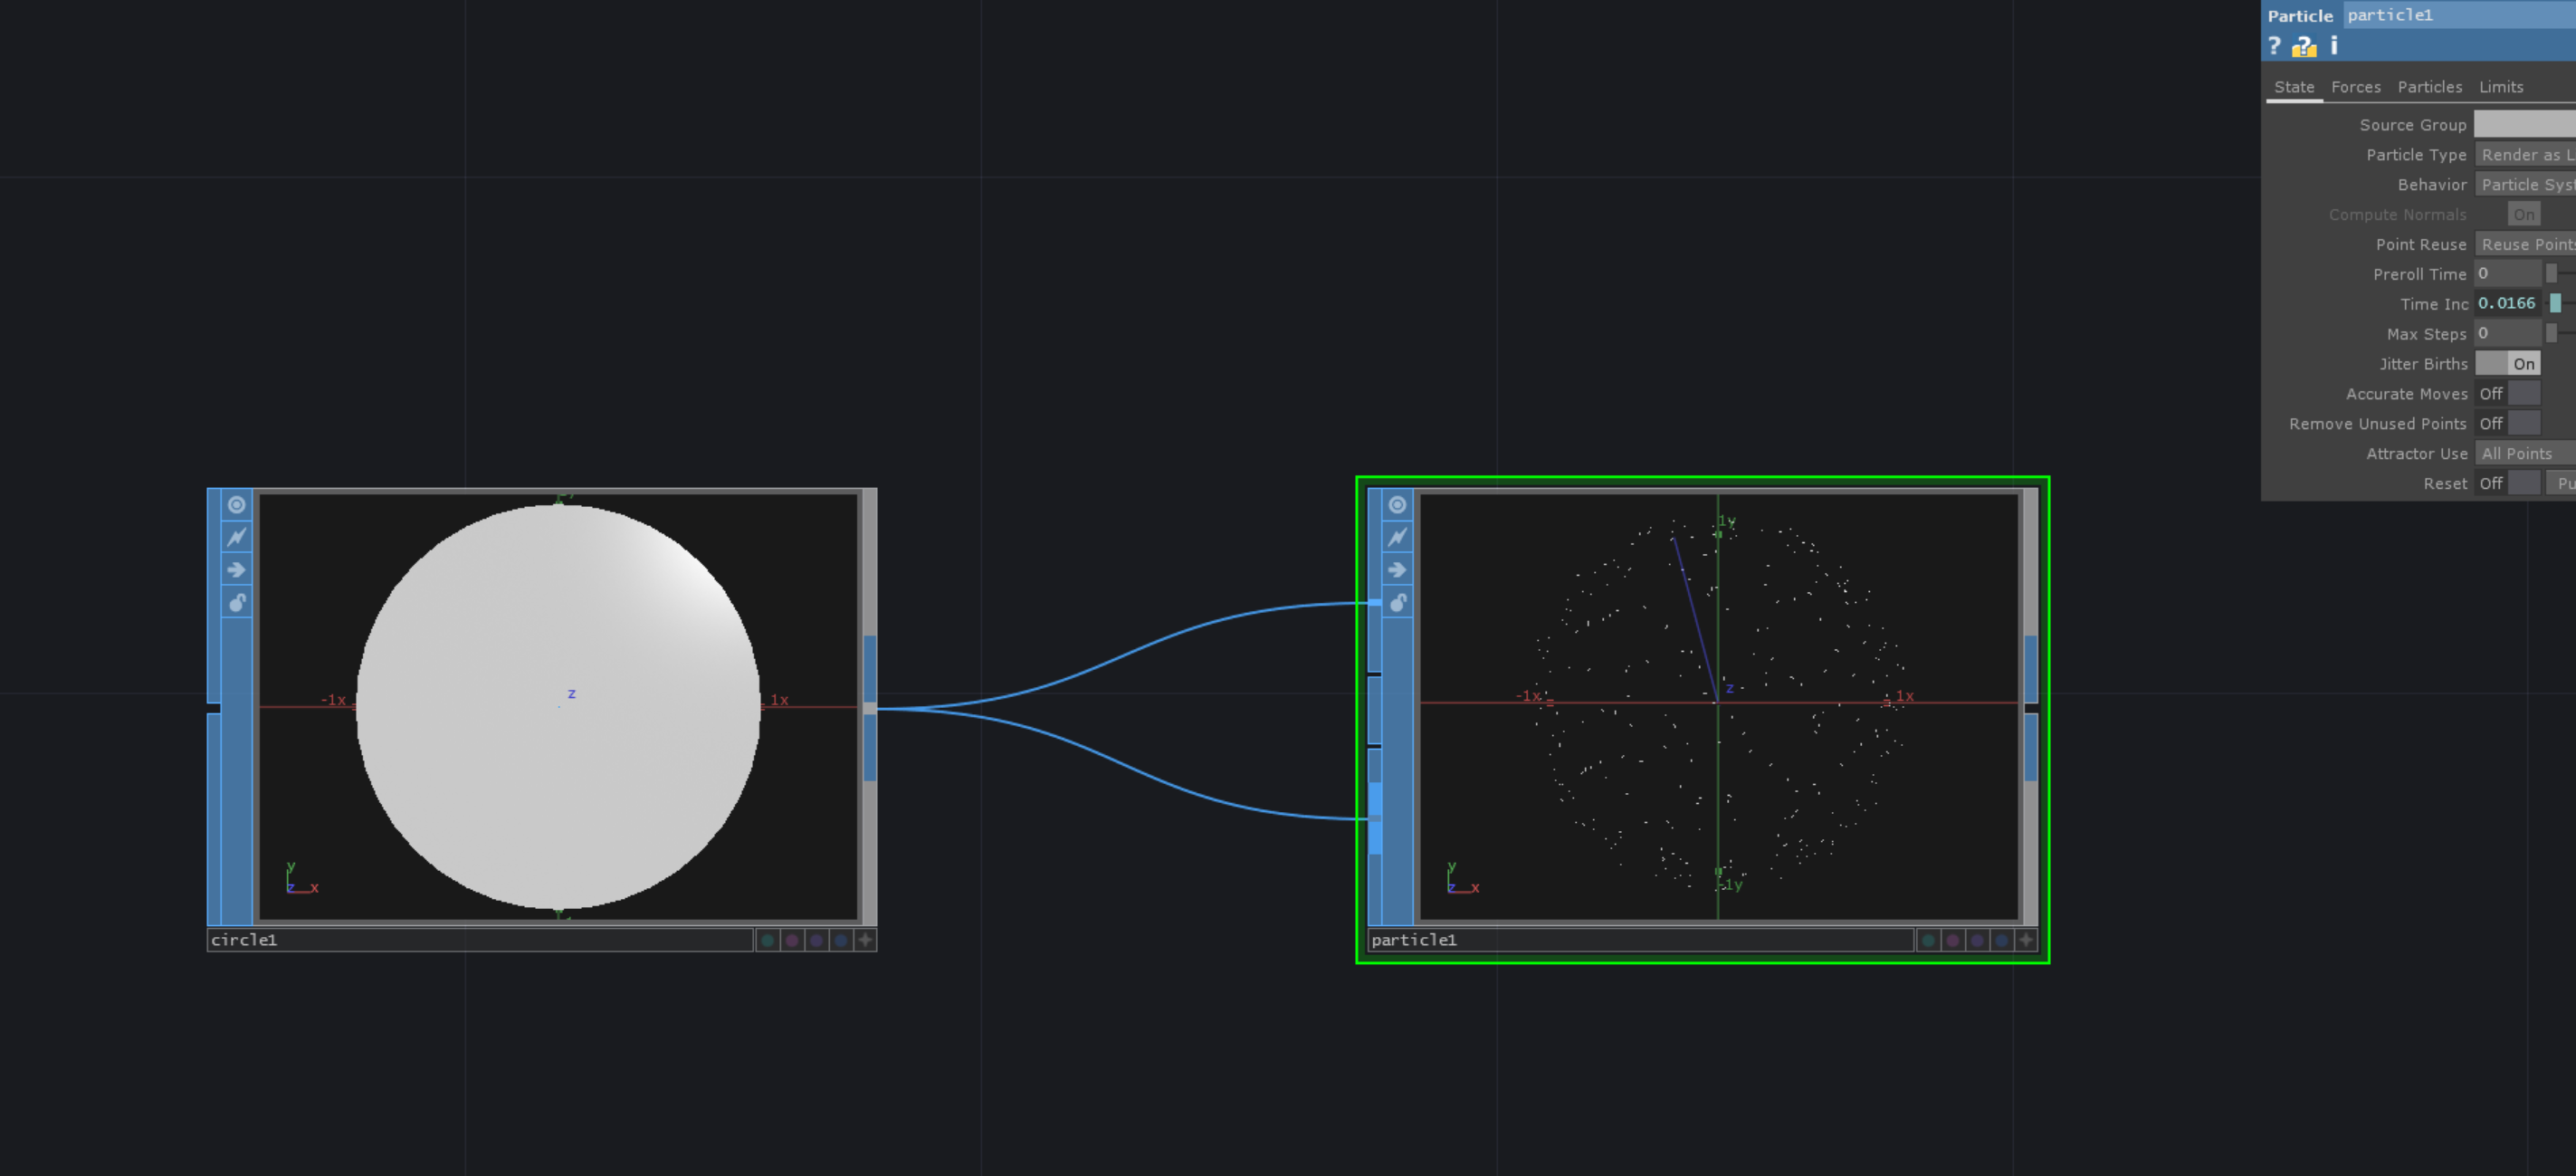This screenshot has height=1176, width=2576.
Task: Click the circle1 sphere viewer thumbnail
Action: [558, 706]
